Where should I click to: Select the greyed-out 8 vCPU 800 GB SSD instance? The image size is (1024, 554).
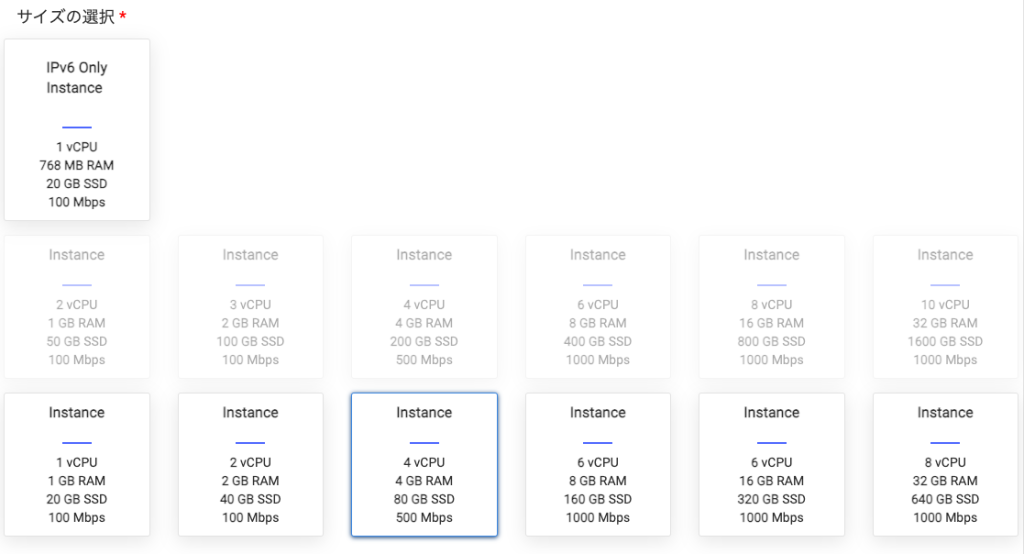[771, 307]
